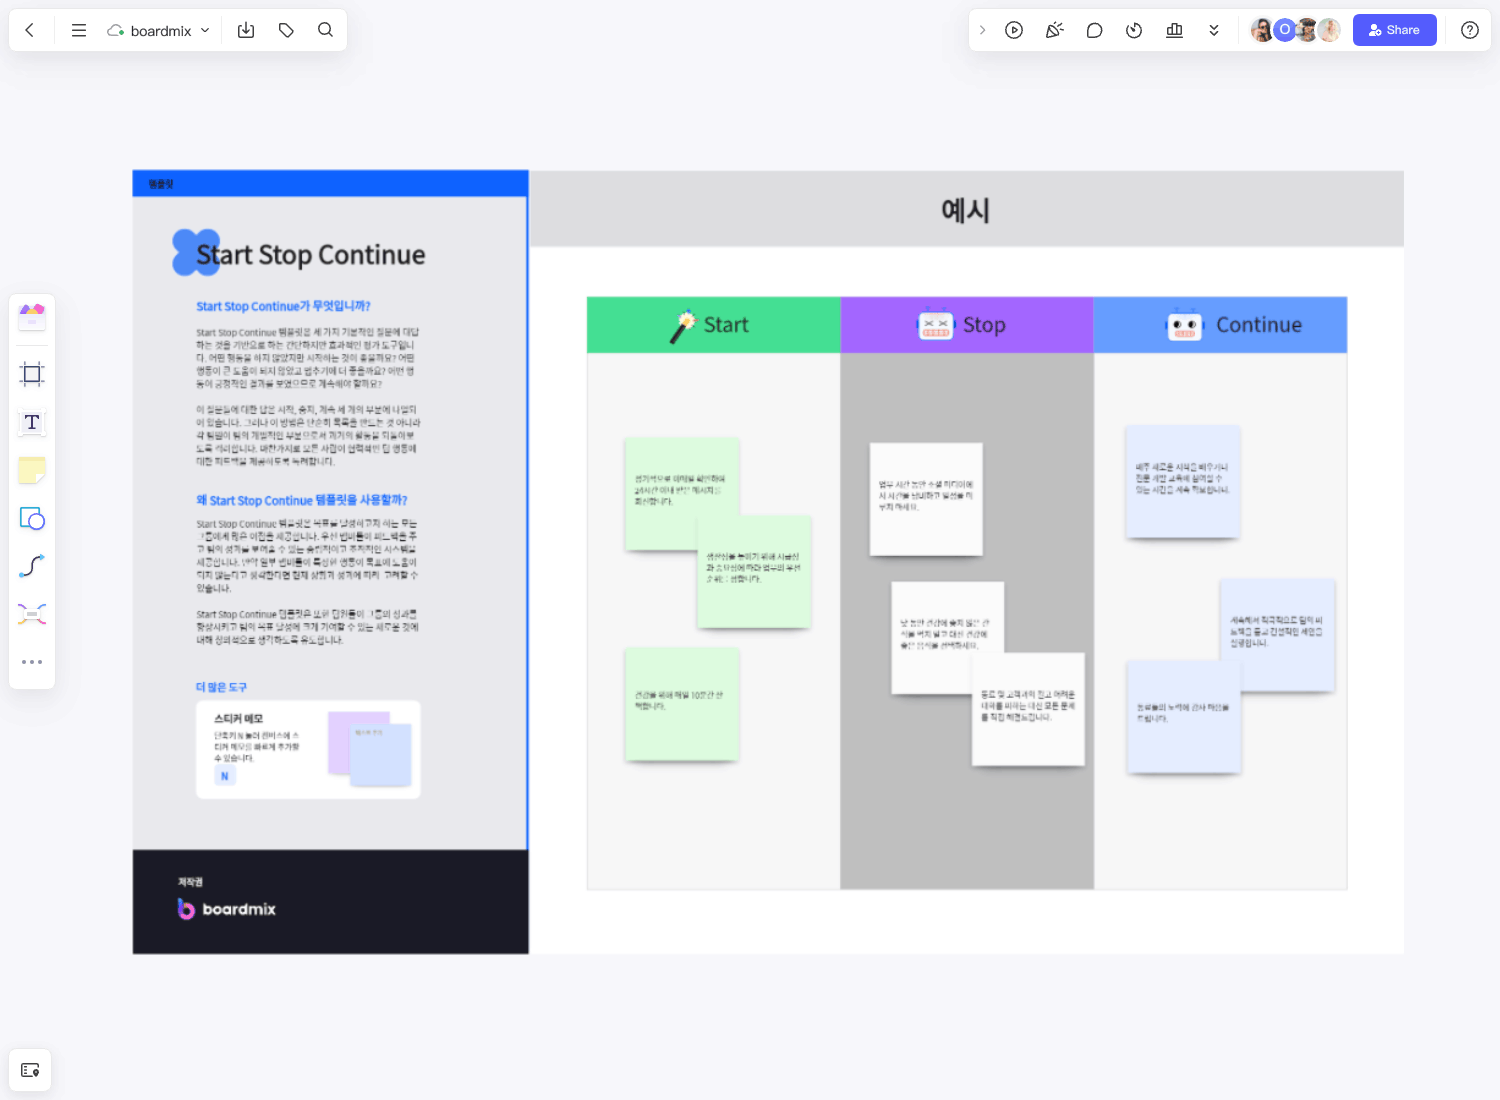The image size is (1500, 1100).
Task: Expand more tools double chevron
Action: coord(1214,30)
